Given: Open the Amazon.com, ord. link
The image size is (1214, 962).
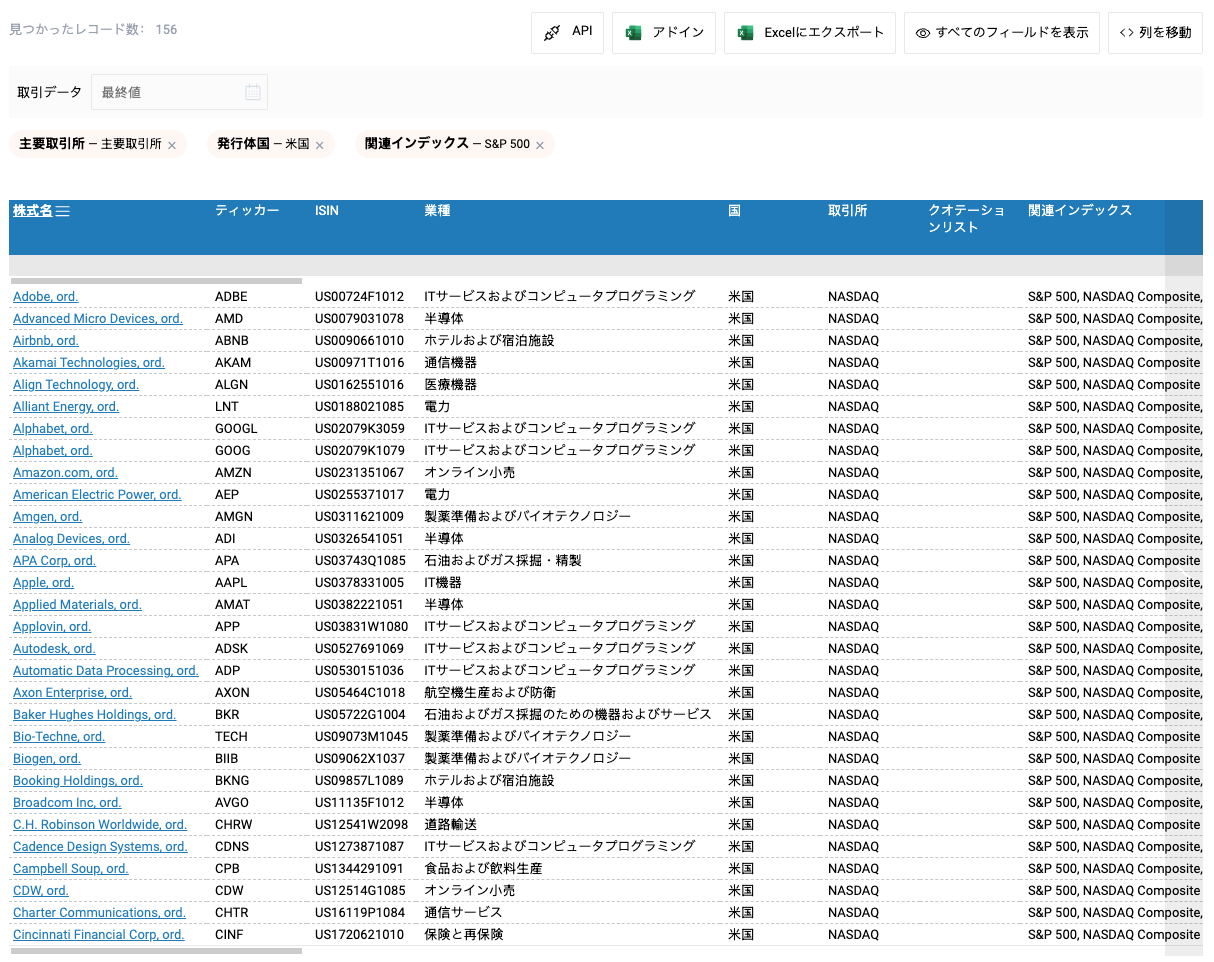Looking at the screenshot, I should [65, 472].
